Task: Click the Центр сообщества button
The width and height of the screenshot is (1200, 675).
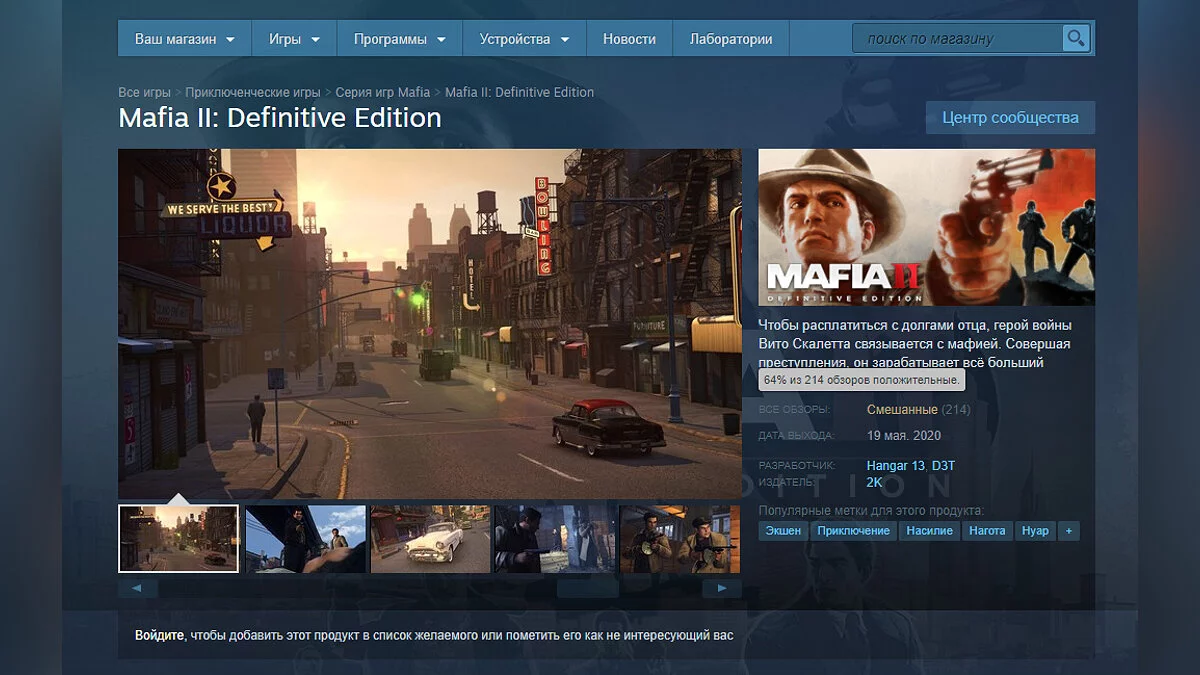Action: [x=1010, y=117]
